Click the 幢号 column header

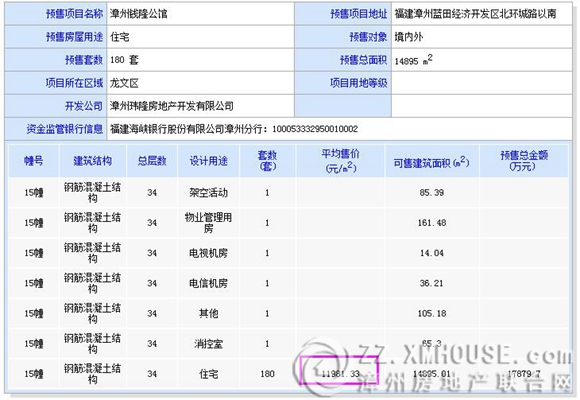(x=34, y=161)
